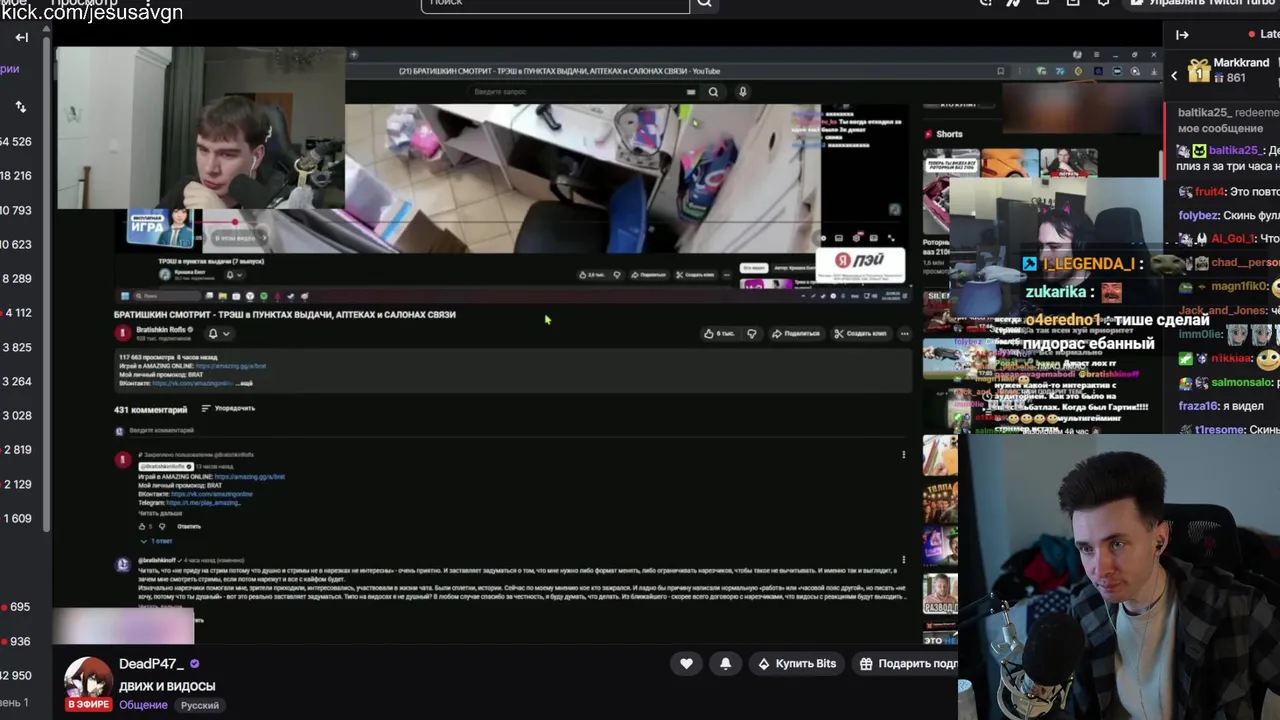Click chat username fraza16
The width and height of the screenshot is (1280, 720).
(1198, 407)
